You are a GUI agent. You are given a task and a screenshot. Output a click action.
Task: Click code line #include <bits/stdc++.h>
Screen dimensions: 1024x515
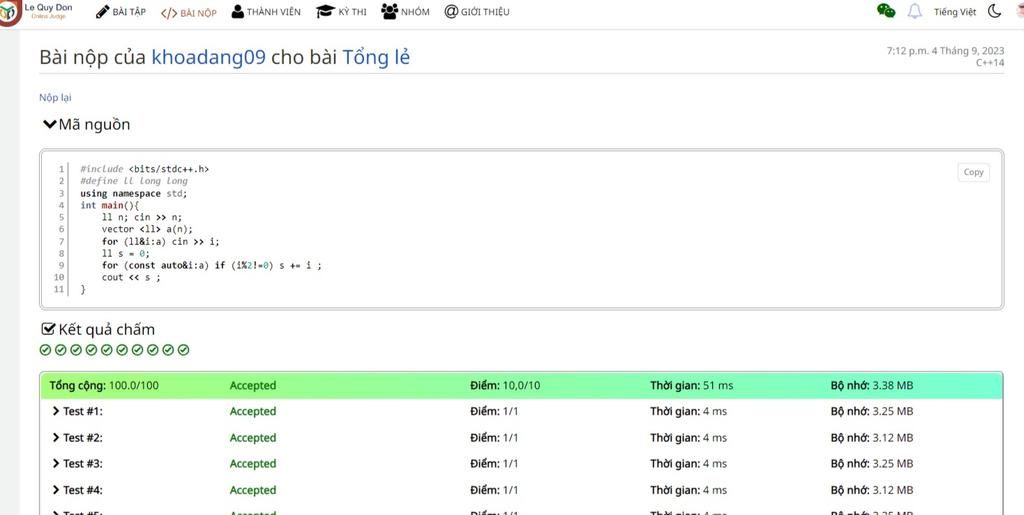144,169
